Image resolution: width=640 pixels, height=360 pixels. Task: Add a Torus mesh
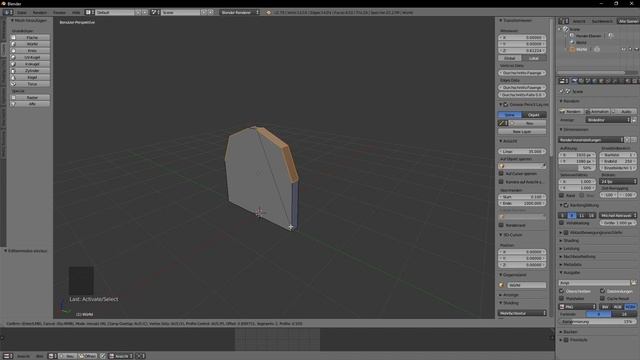[x=30, y=84]
